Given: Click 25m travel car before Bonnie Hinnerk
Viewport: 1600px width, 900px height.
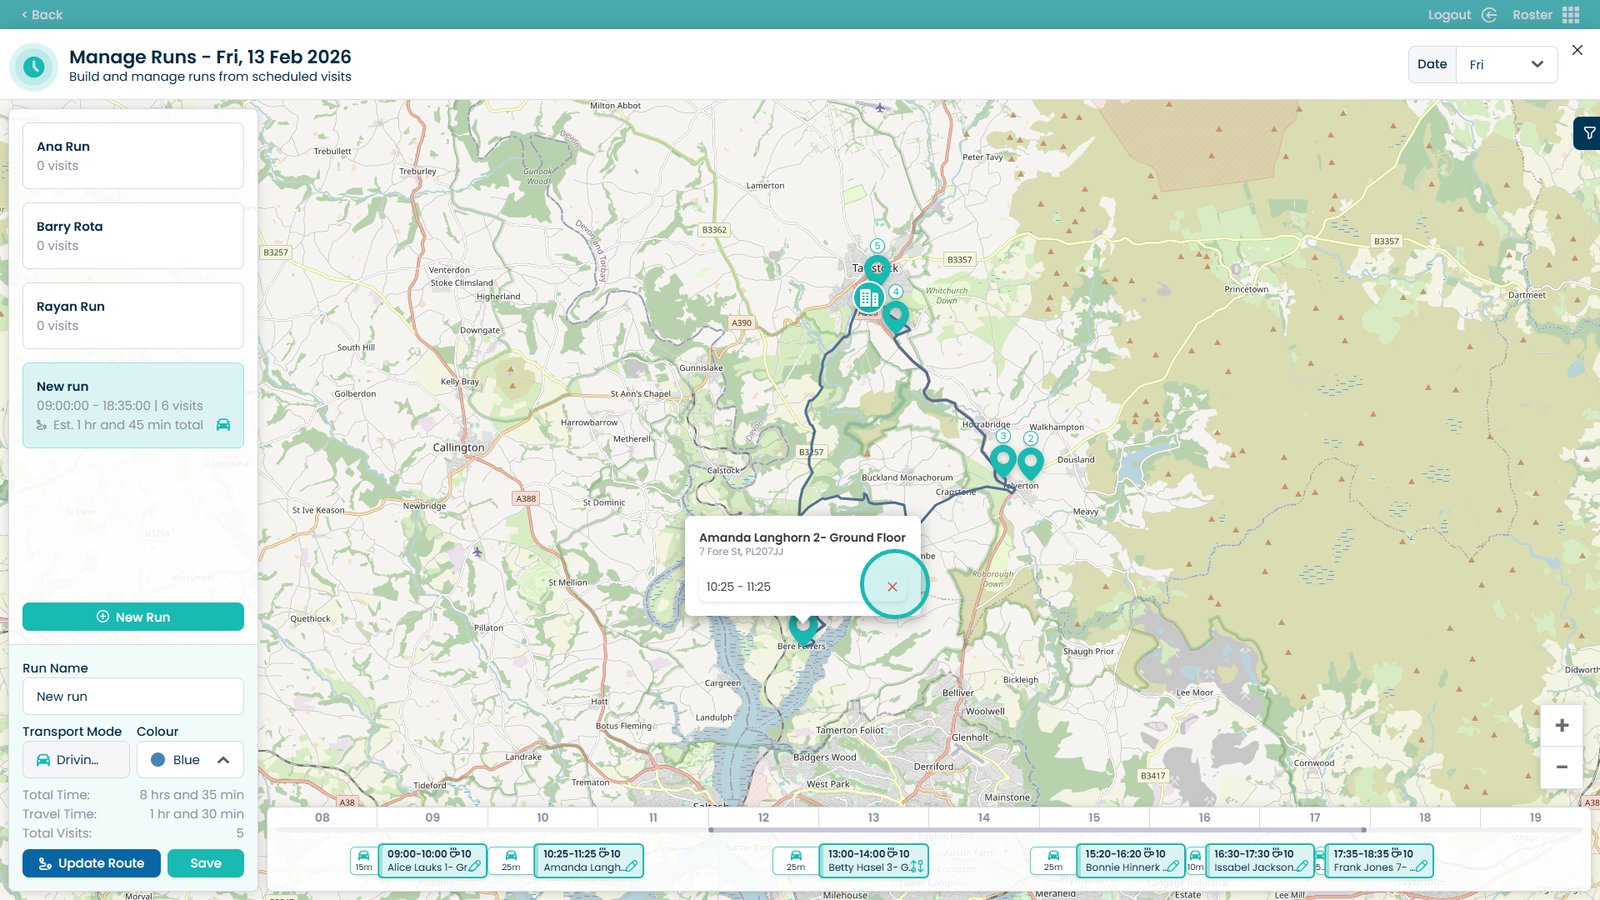Looking at the screenshot, I should (x=1053, y=860).
